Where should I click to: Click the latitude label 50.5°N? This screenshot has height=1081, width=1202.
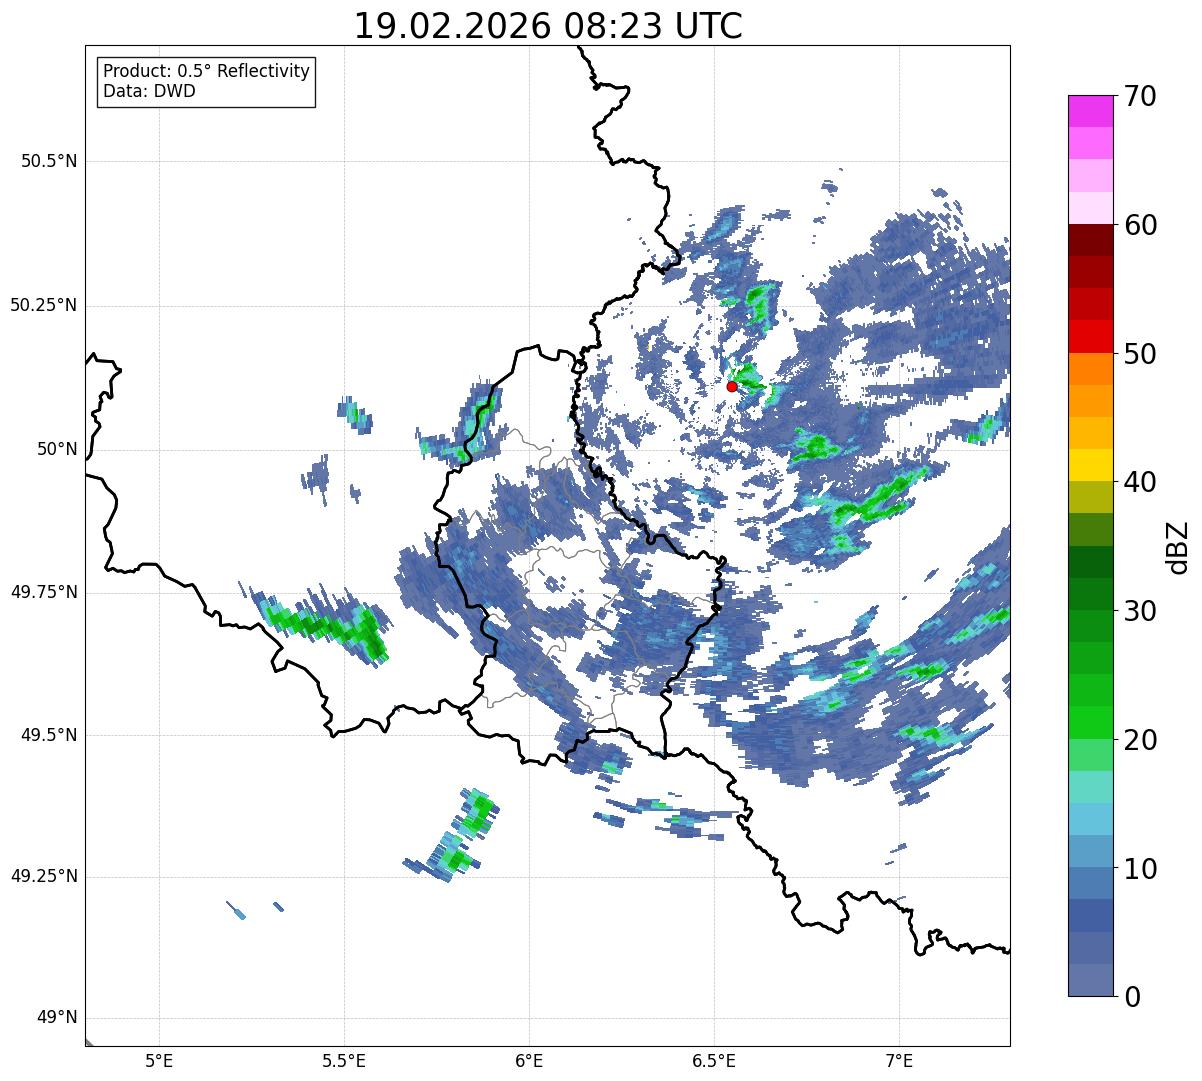49,161
